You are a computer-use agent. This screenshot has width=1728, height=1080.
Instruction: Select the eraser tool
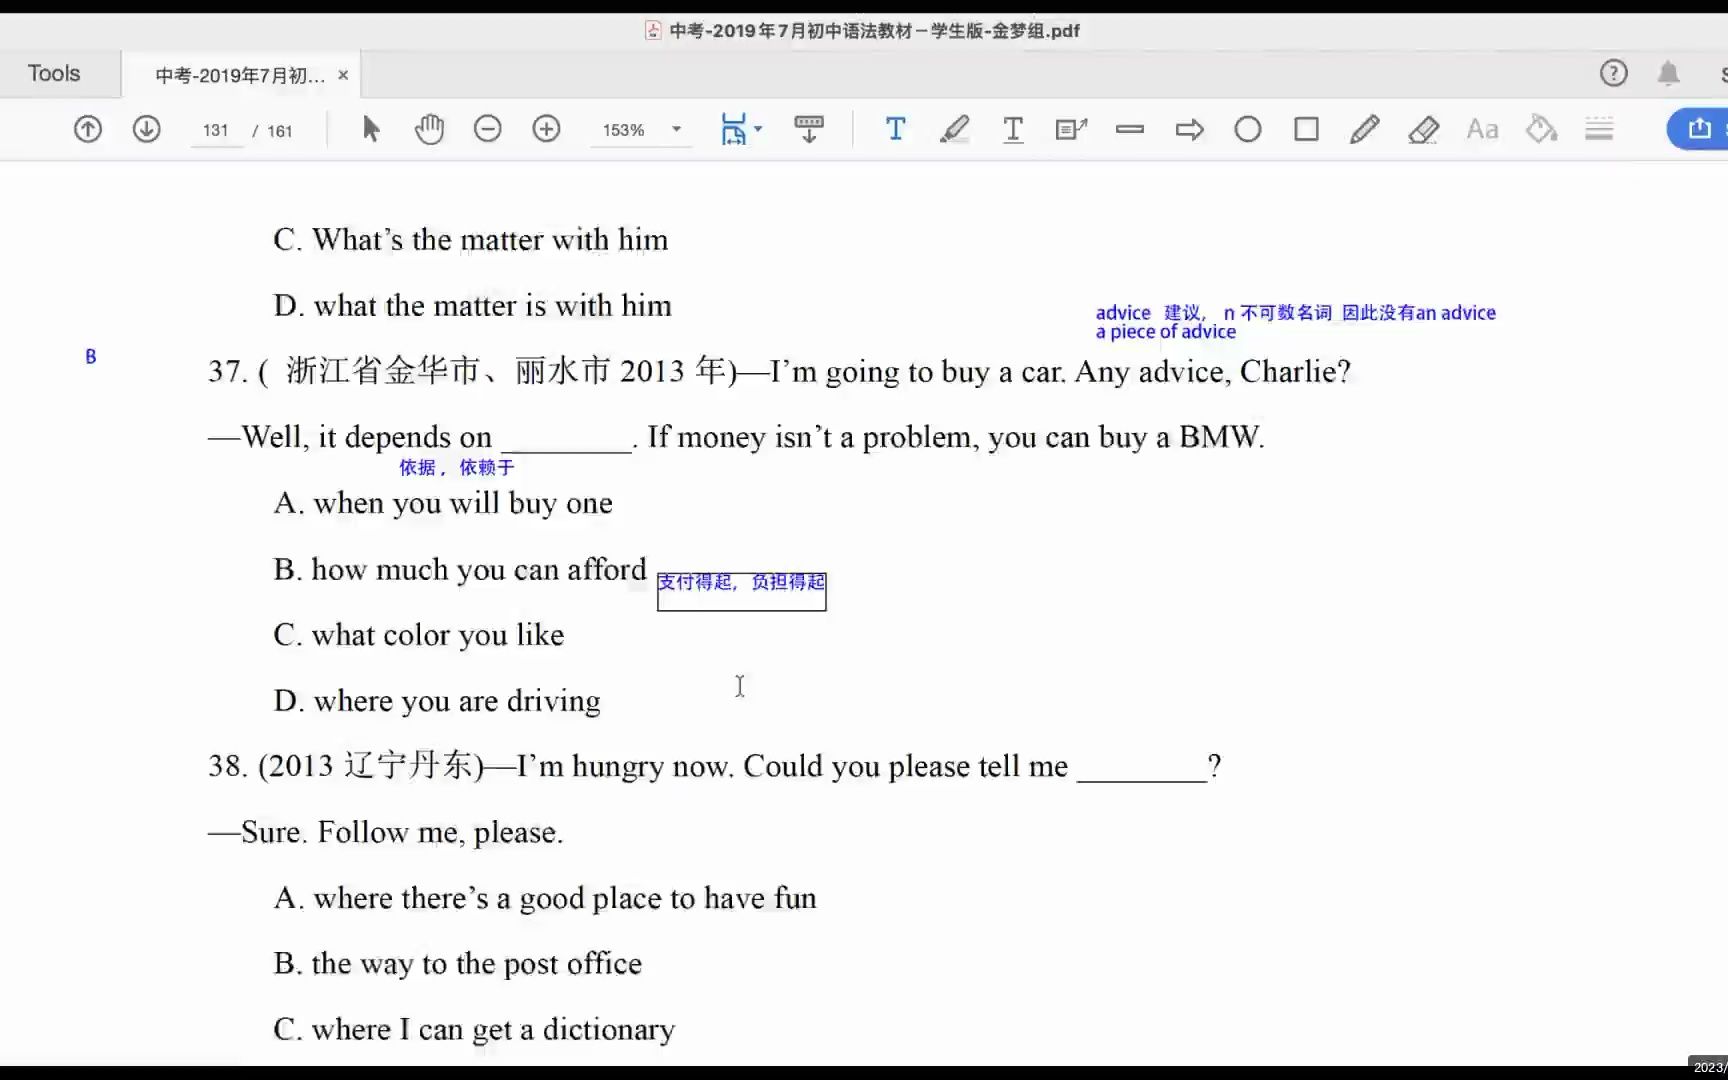click(x=1423, y=129)
